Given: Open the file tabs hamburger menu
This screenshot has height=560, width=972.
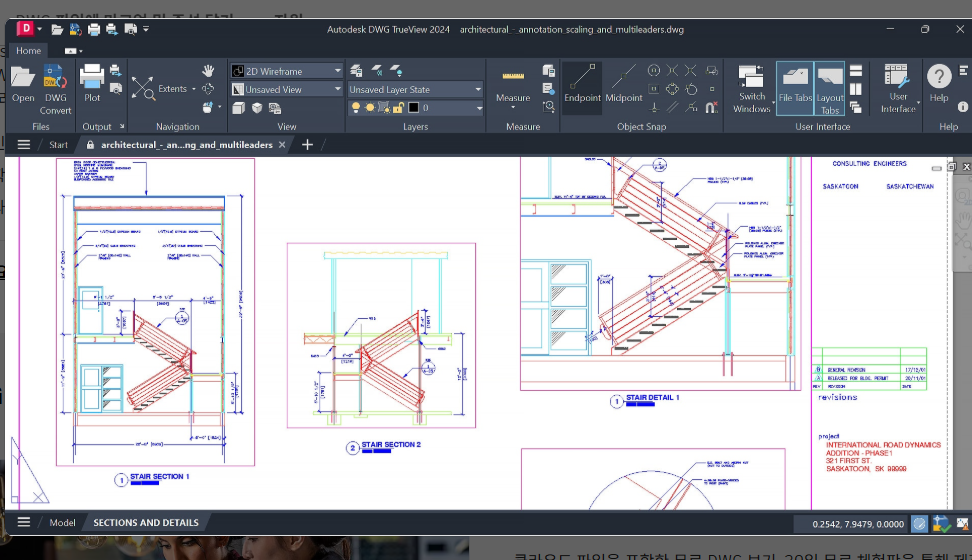Looking at the screenshot, I should pyautogui.click(x=24, y=144).
